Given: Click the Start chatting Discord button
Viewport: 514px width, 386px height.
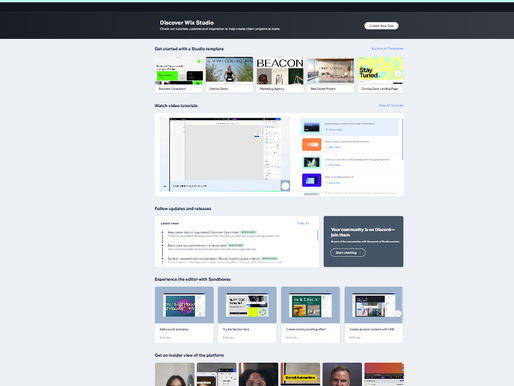Looking at the screenshot, I should pyautogui.click(x=348, y=253).
